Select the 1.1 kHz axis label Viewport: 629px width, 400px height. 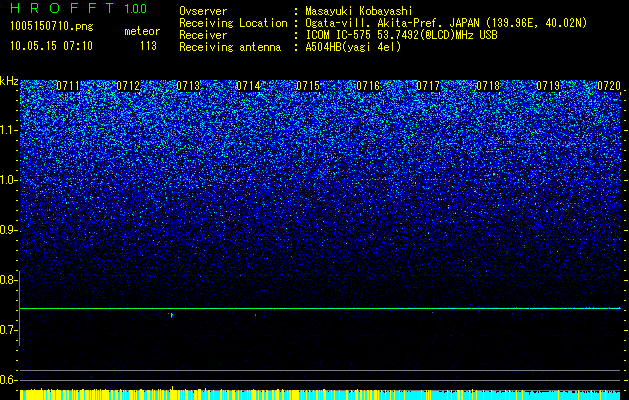(x=8, y=130)
